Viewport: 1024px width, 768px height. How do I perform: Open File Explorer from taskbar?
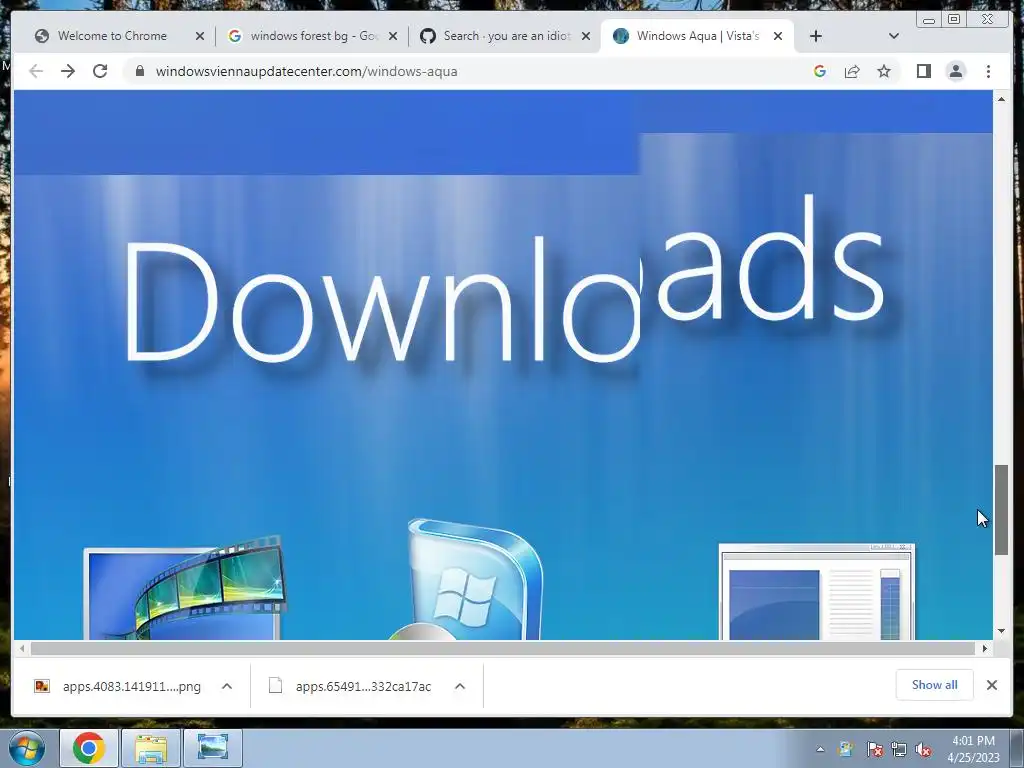pos(152,748)
